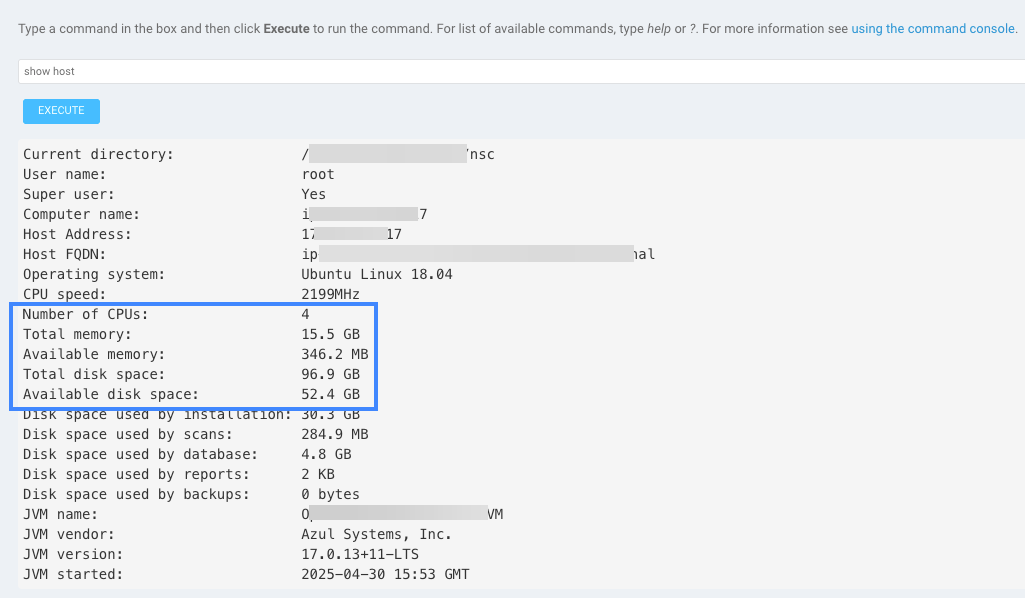Select the '17.0.13+11-LTS' JVM version text

359,554
